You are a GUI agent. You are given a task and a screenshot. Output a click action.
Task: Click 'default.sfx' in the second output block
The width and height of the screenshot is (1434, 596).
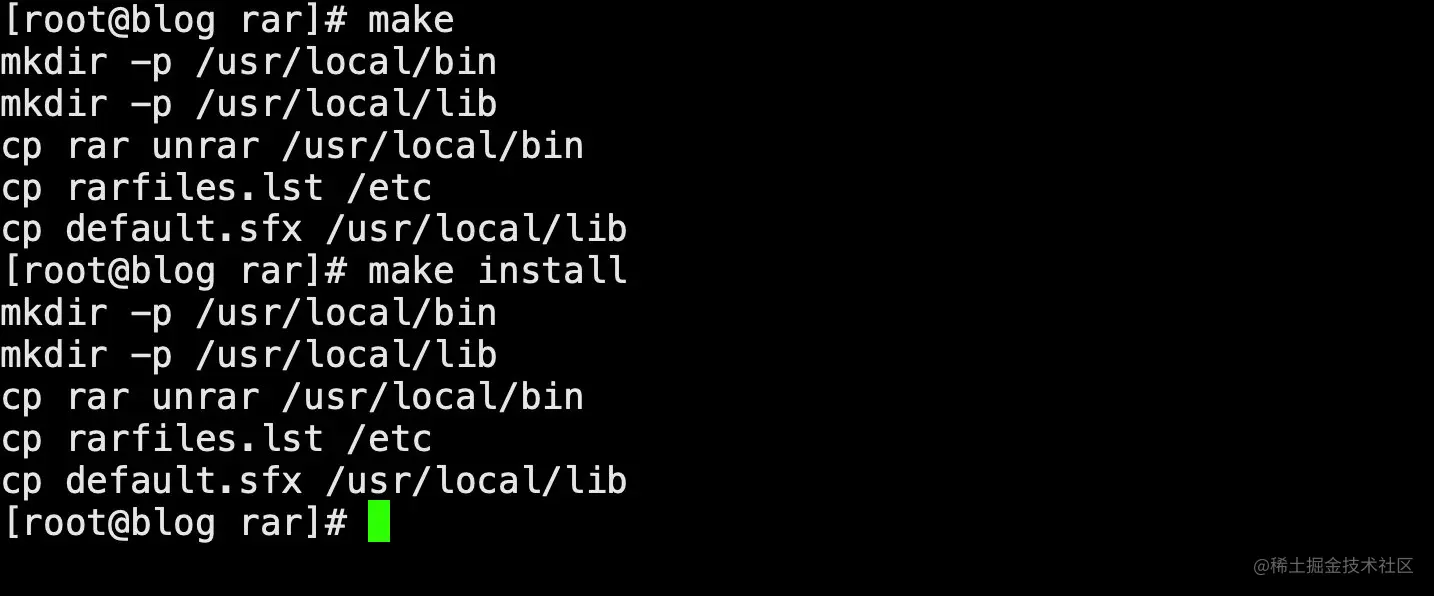[x=184, y=481]
